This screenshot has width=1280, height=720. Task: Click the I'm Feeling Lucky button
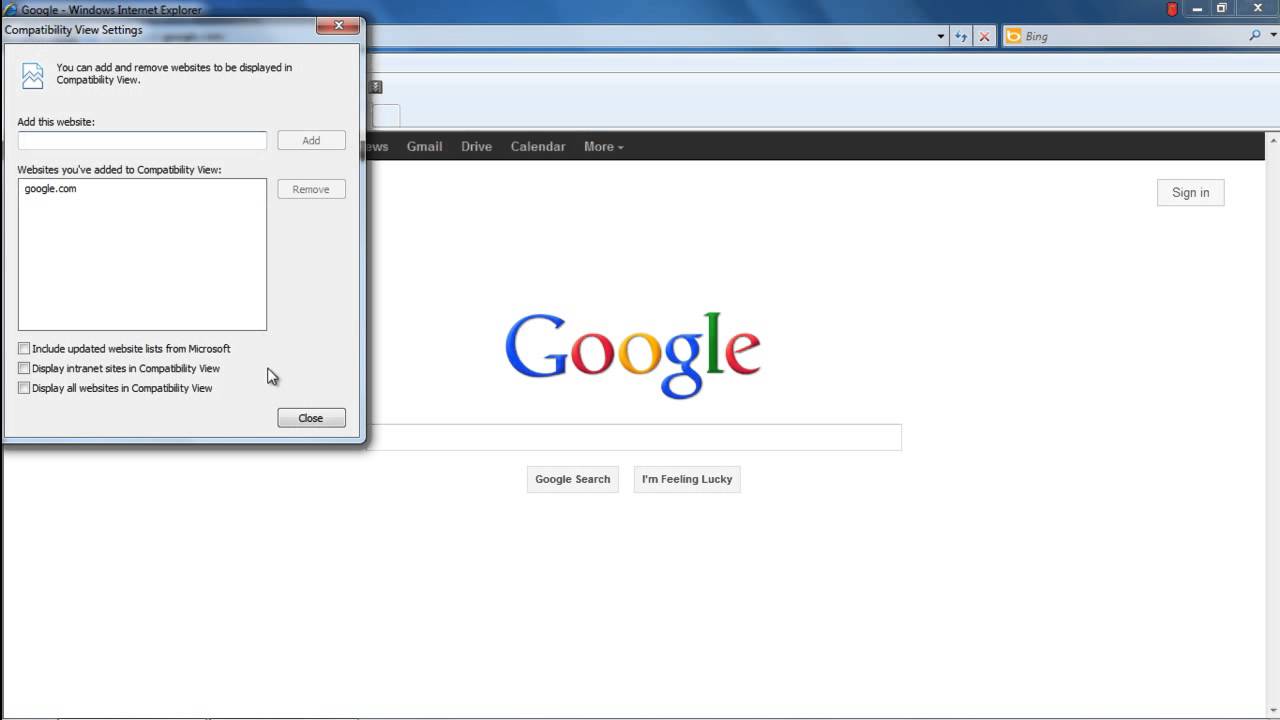[687, 479]
